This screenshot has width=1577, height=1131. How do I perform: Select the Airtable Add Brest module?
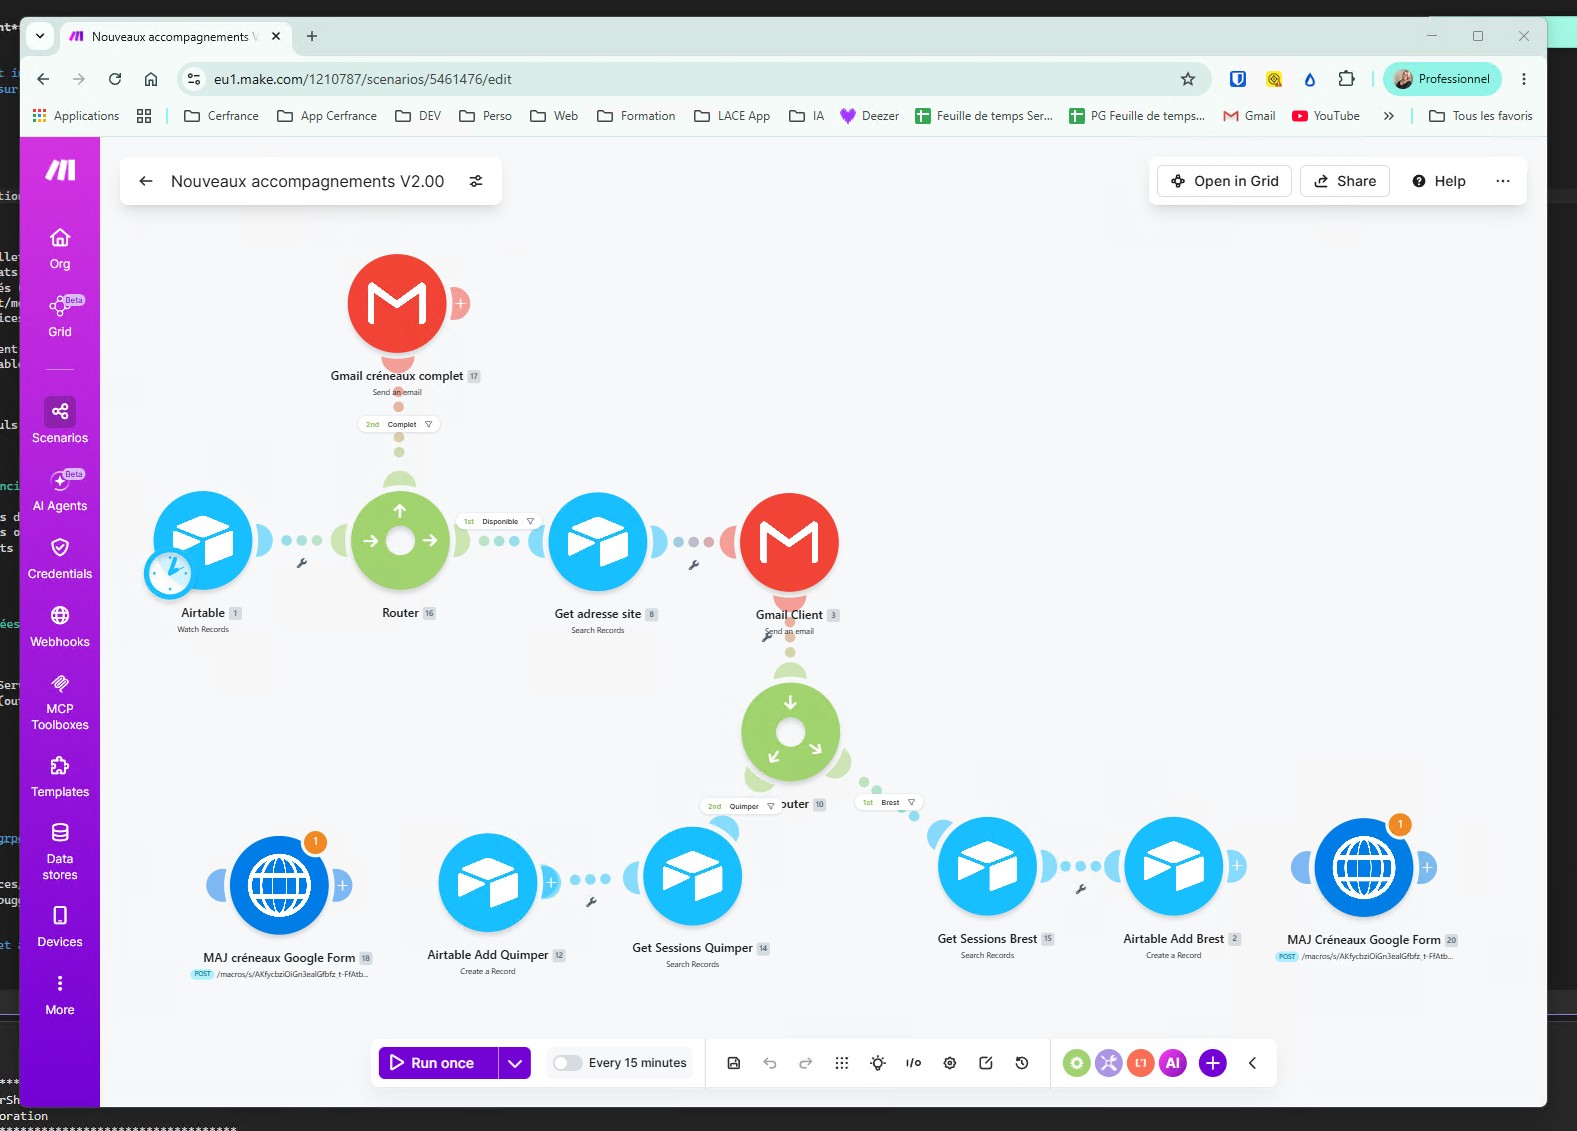pyautogui.click(x=1174, y=866)
